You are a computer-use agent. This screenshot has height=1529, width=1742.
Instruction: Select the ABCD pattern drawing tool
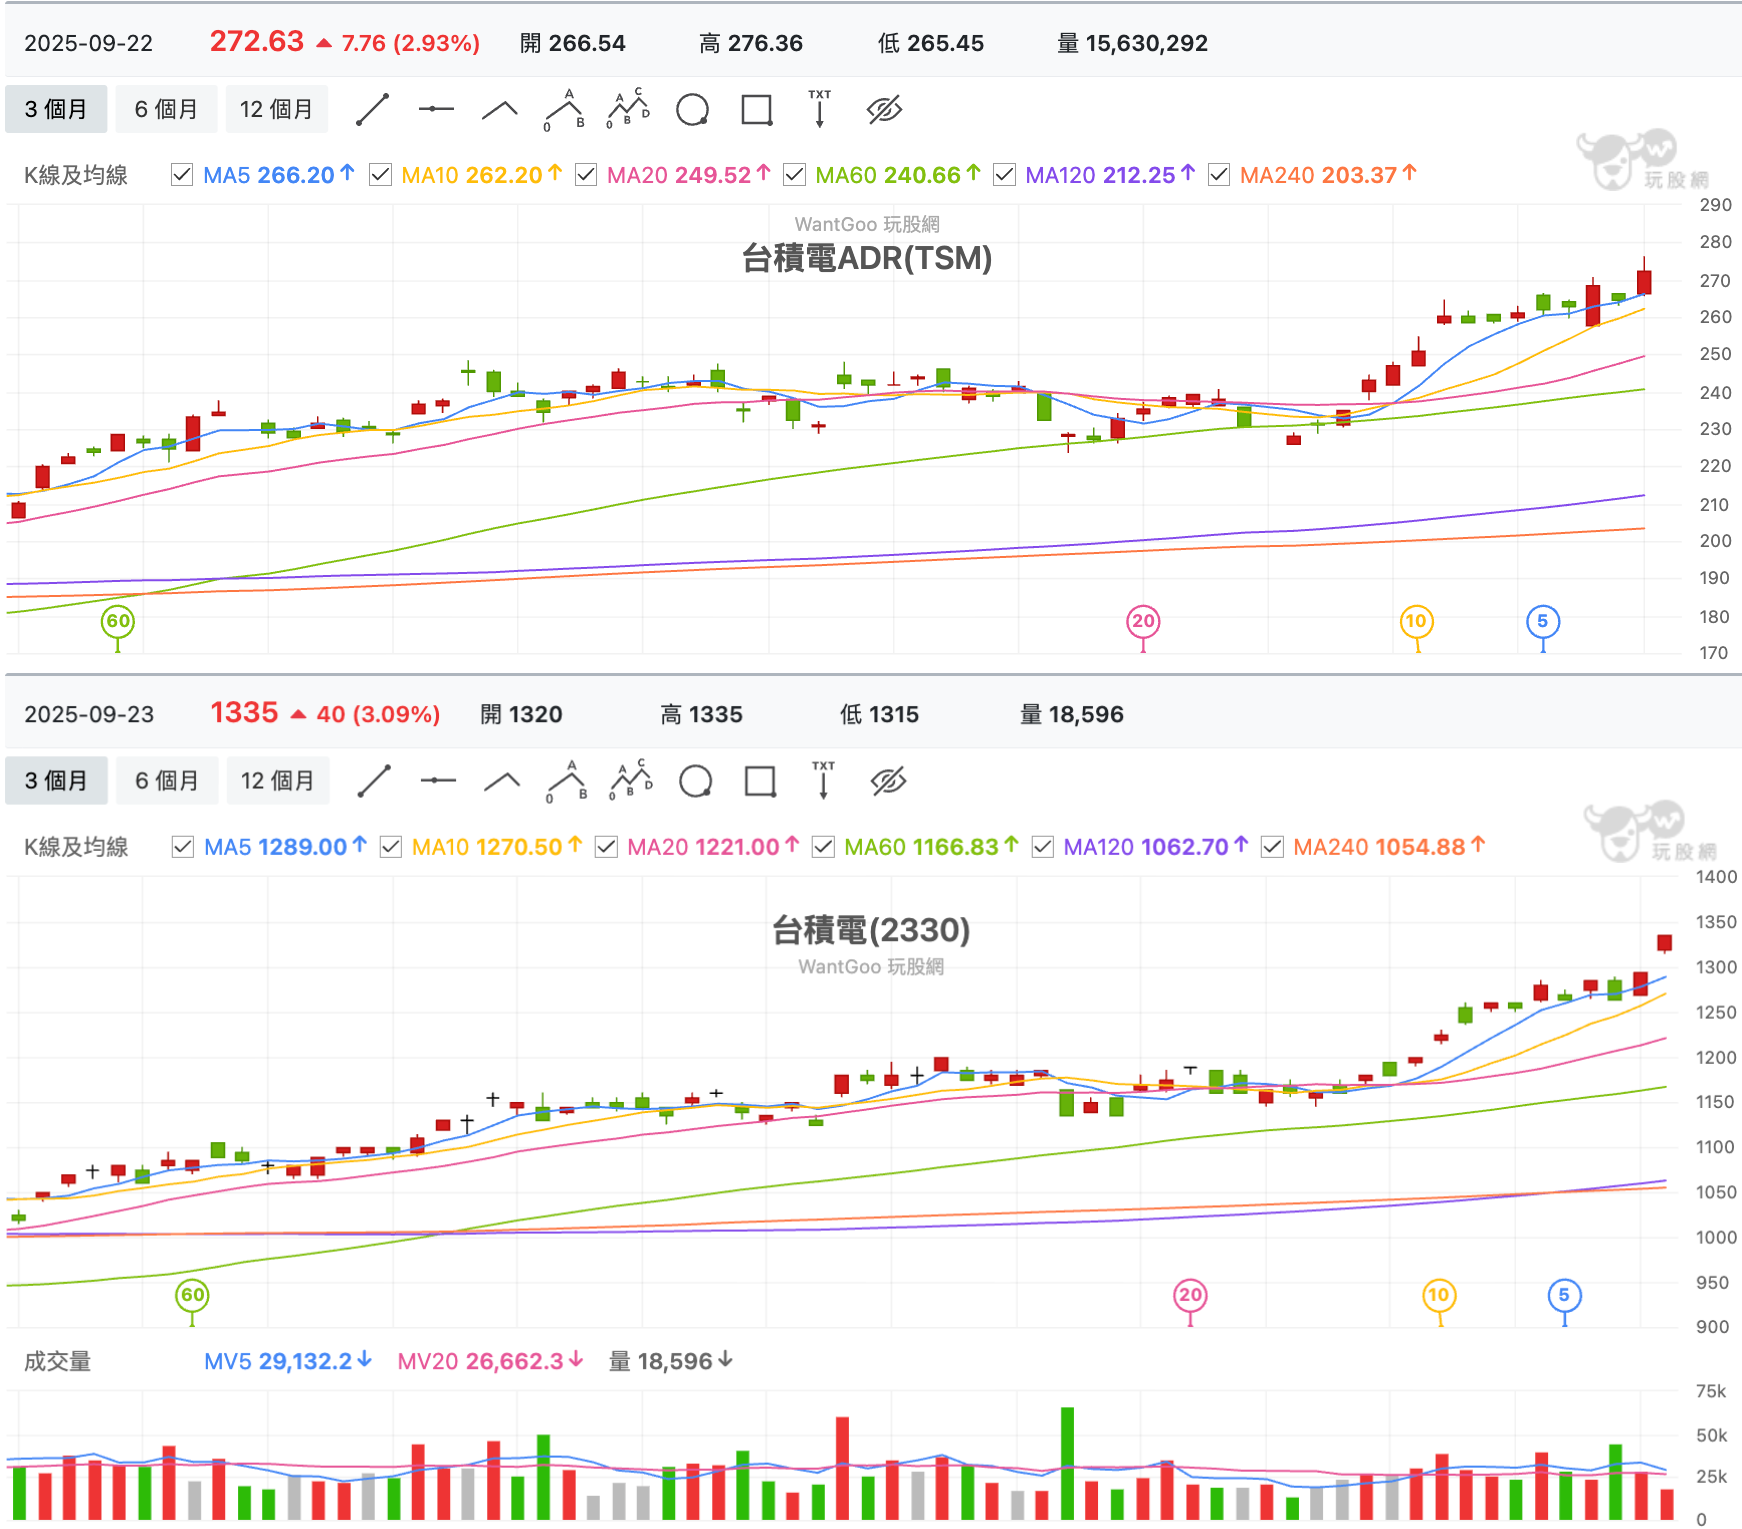(629, 109)
